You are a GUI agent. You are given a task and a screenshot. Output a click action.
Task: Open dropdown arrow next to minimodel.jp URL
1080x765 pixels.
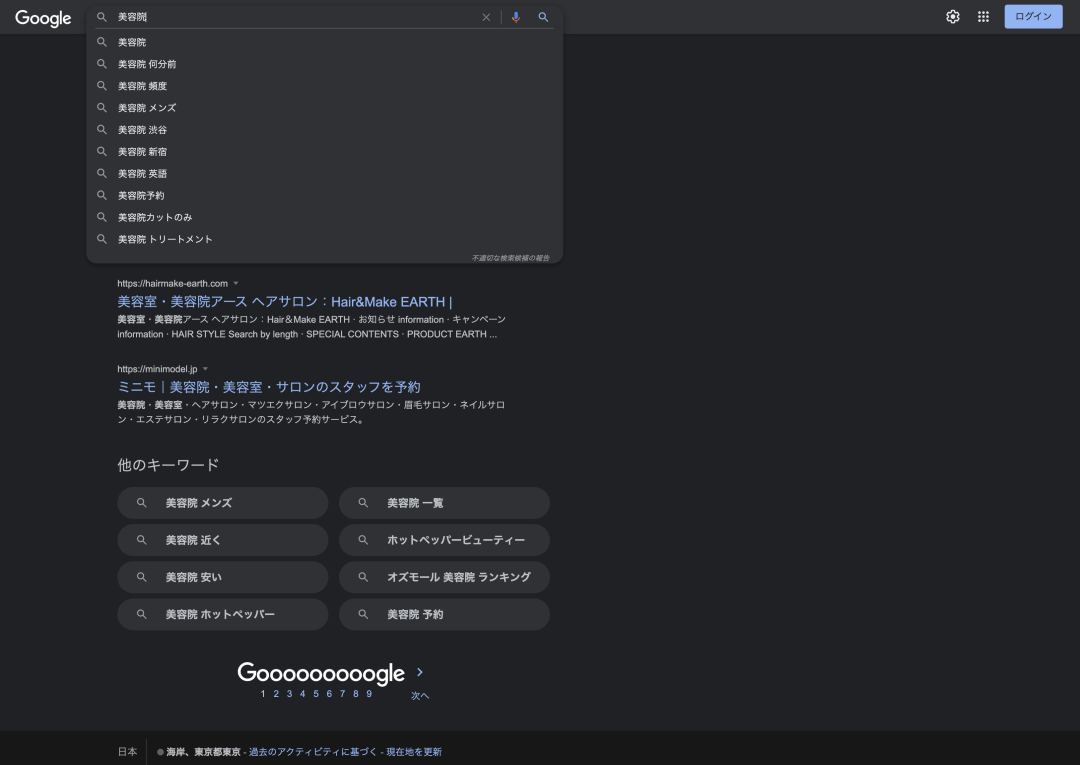(x=205, y=369)
